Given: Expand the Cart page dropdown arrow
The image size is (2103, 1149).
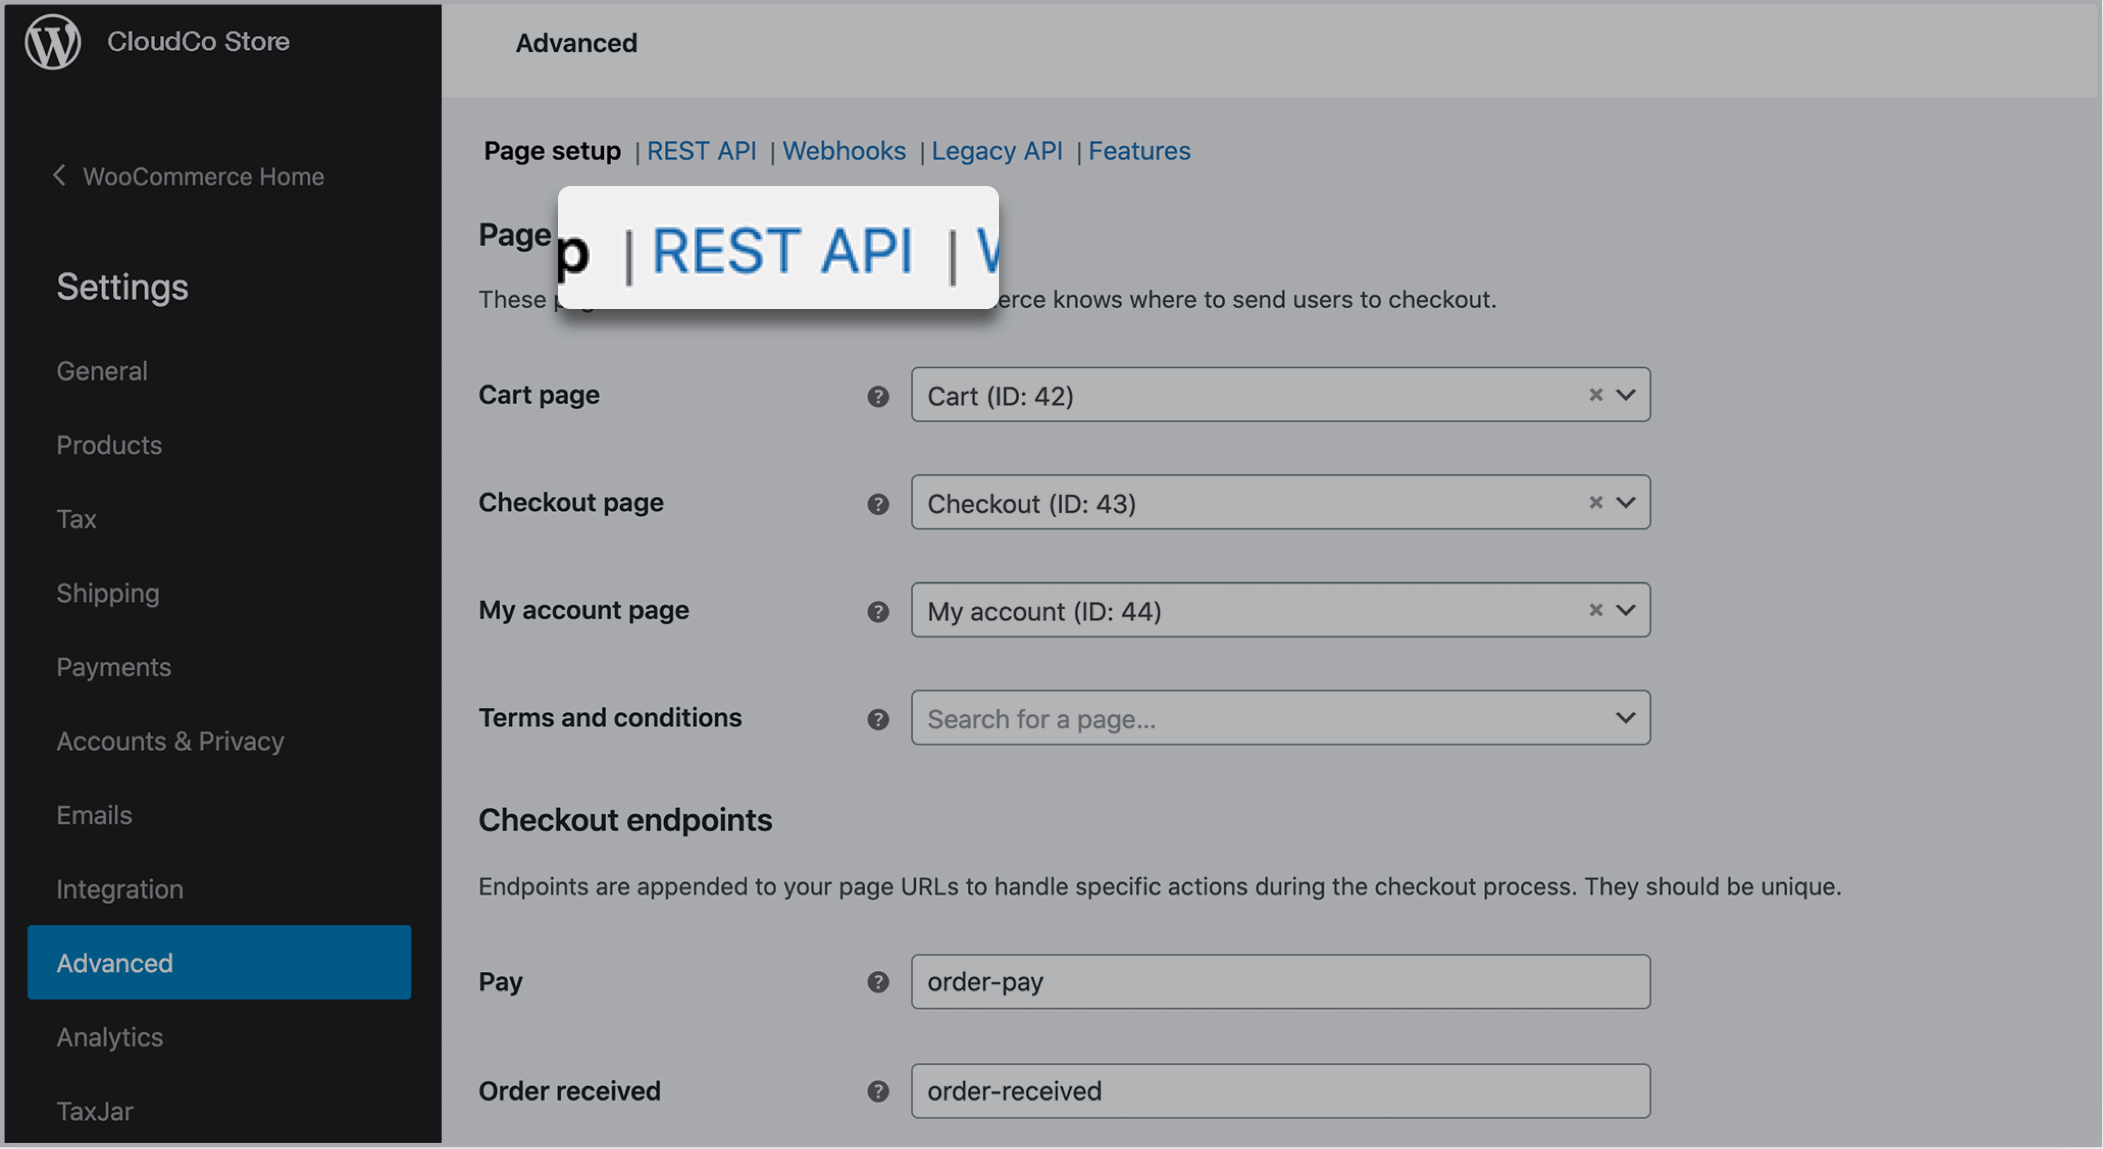Looking at the screenshot, I should pos(1626,395).
